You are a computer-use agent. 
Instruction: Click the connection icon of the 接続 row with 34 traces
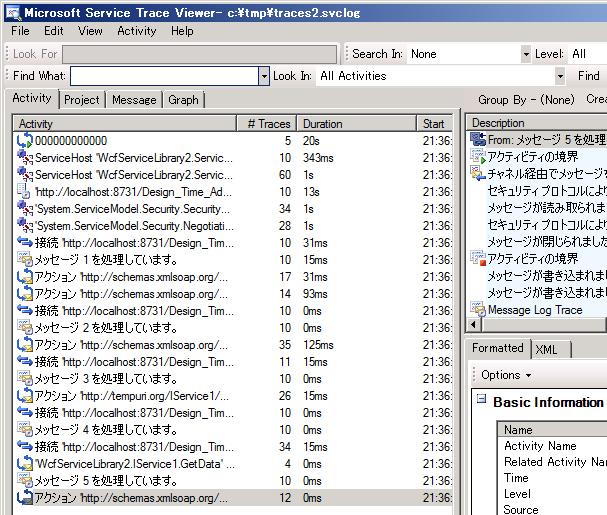(x=25, y=446)
